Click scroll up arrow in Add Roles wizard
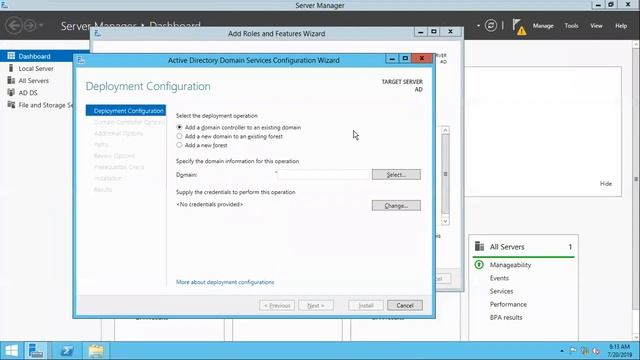Image resolution: width=640 pixels, height=360 pixels. 445,130
